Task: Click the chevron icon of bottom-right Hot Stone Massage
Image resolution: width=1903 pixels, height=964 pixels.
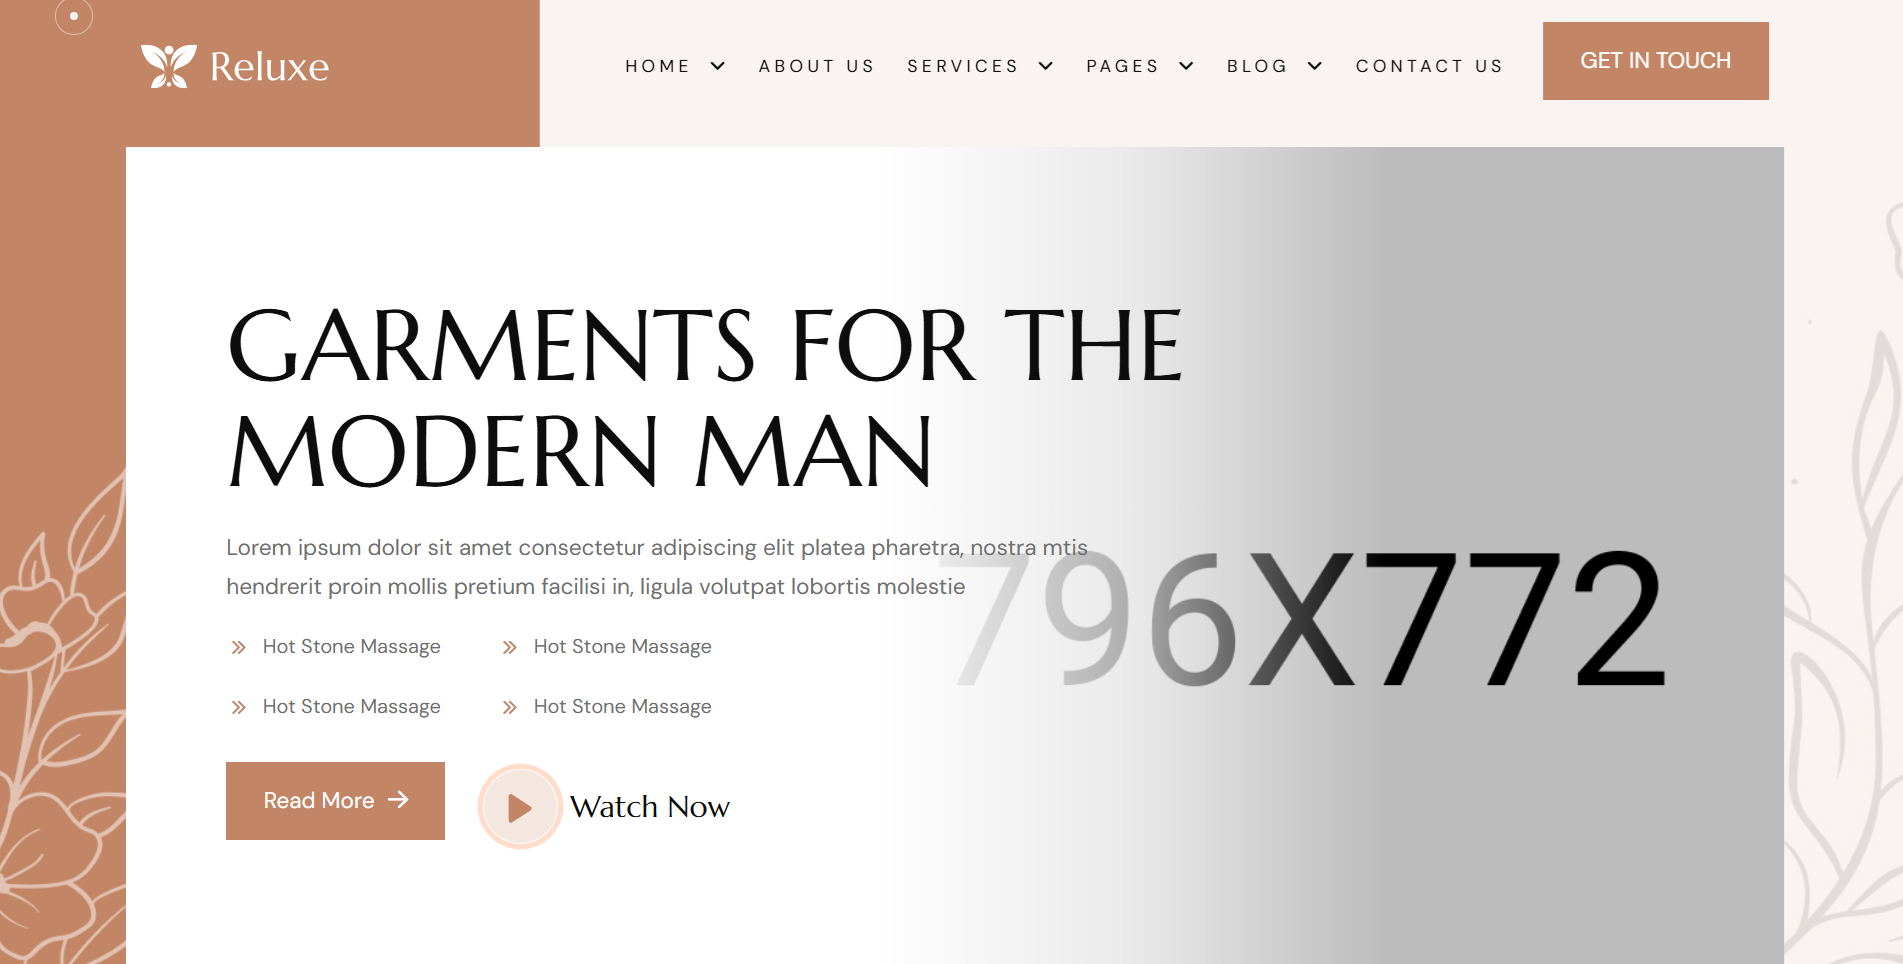Action: [509, 707]
